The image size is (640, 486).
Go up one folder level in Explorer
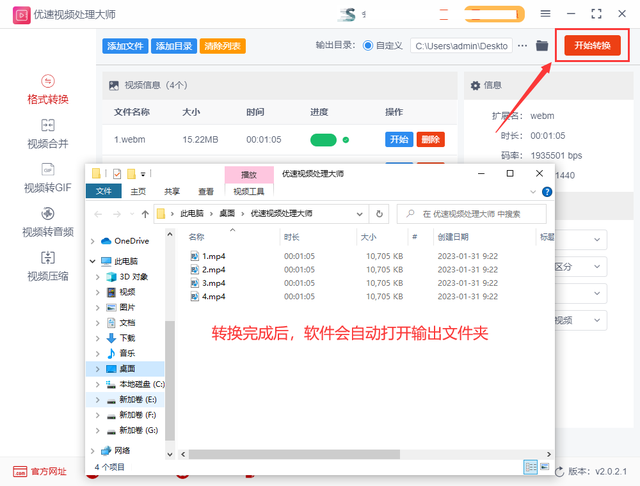[x=145, y=214]
